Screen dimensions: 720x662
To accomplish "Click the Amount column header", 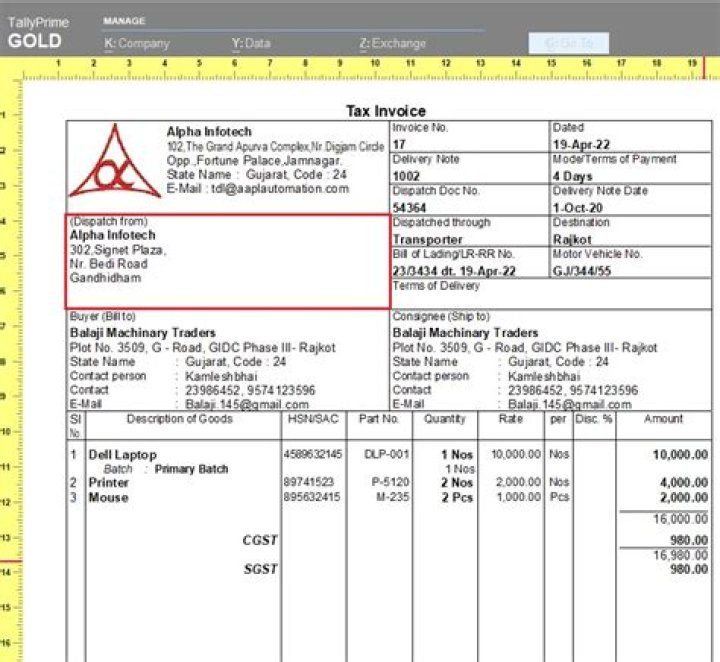I will pos(663,419).
